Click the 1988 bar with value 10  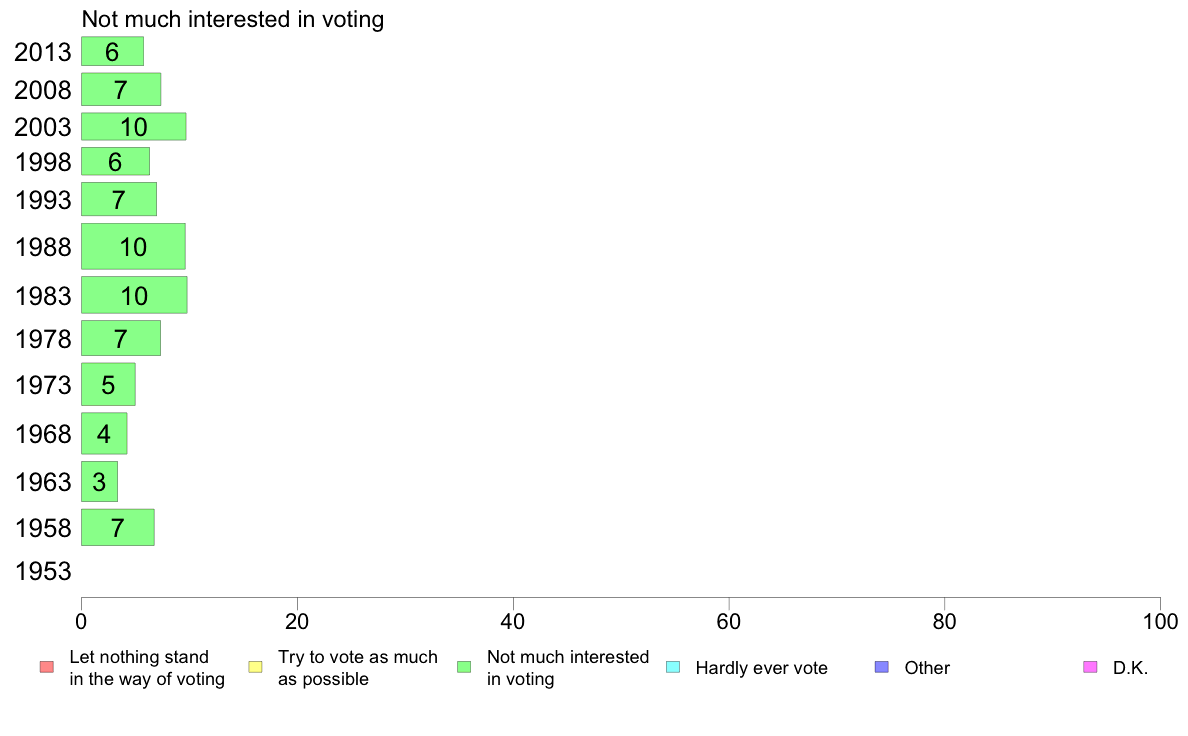click(x=133, y=246)
